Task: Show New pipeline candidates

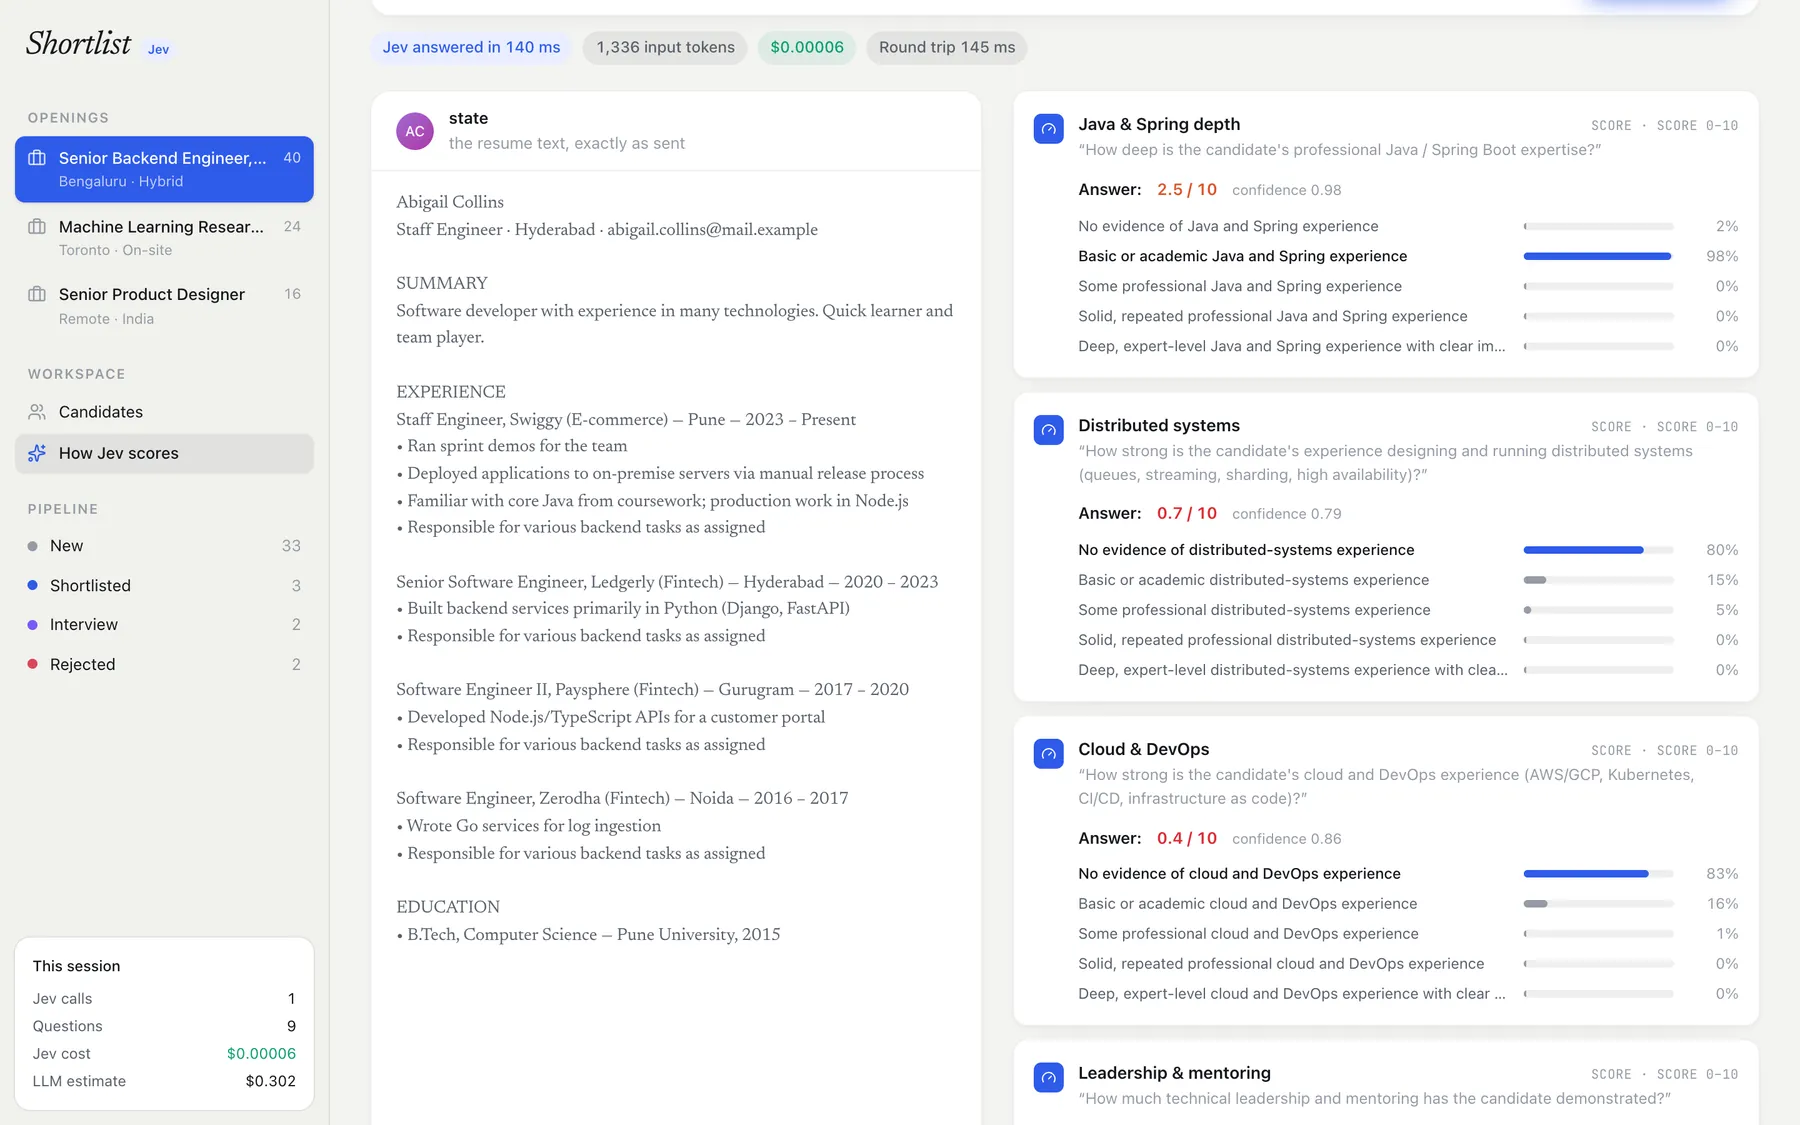Action: (x=164, y=546)
